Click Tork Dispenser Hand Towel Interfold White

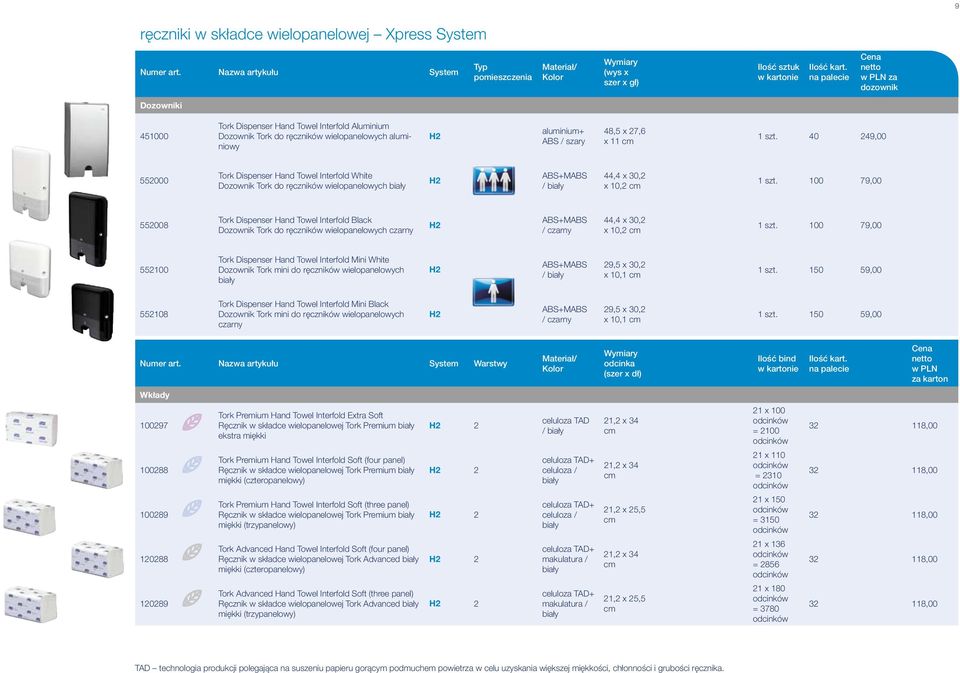click(x=295, y=176)
